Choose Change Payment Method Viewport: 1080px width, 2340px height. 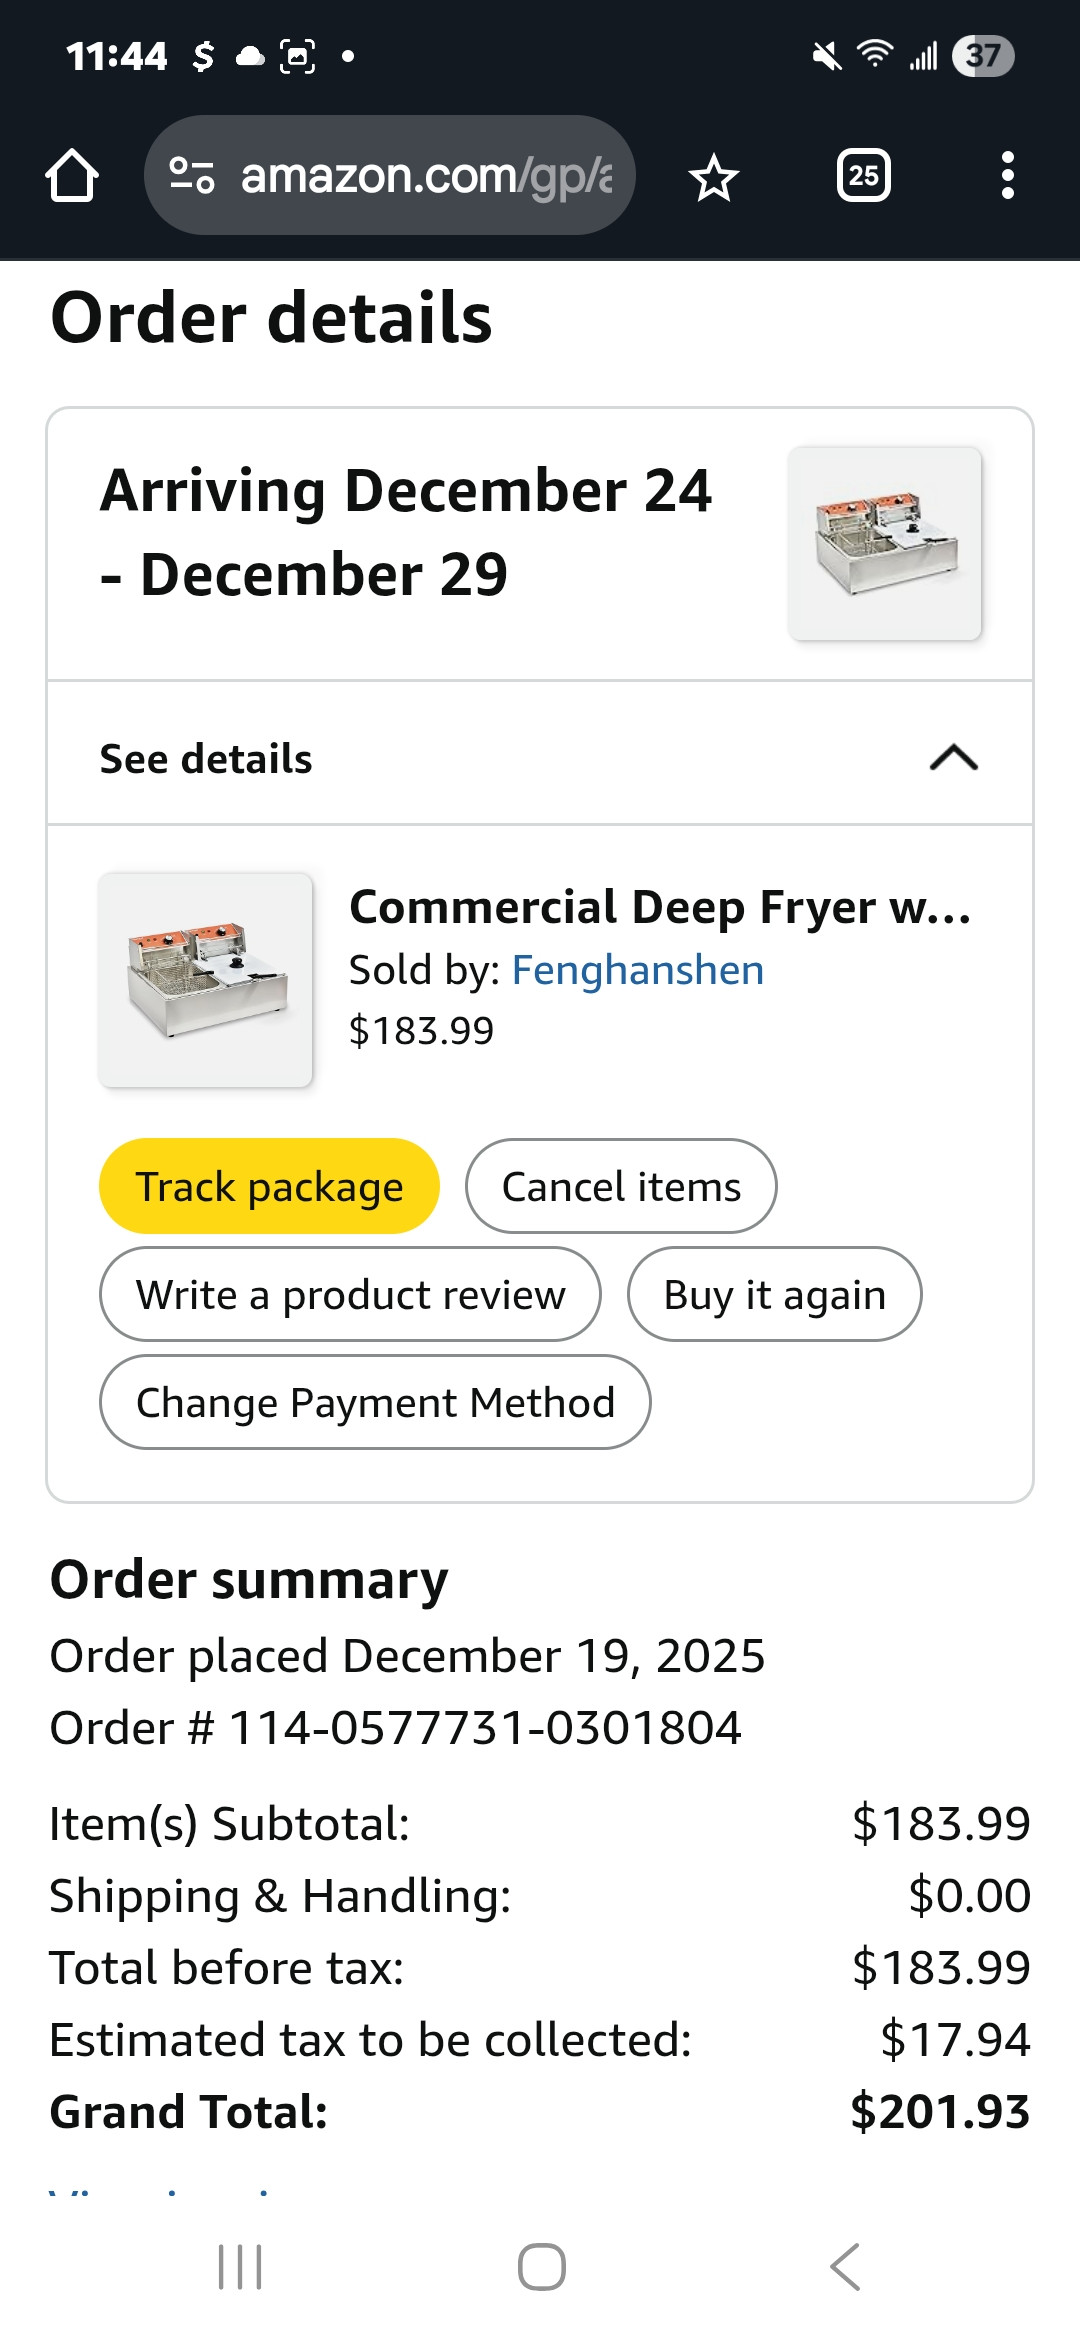pos(375,1402)
